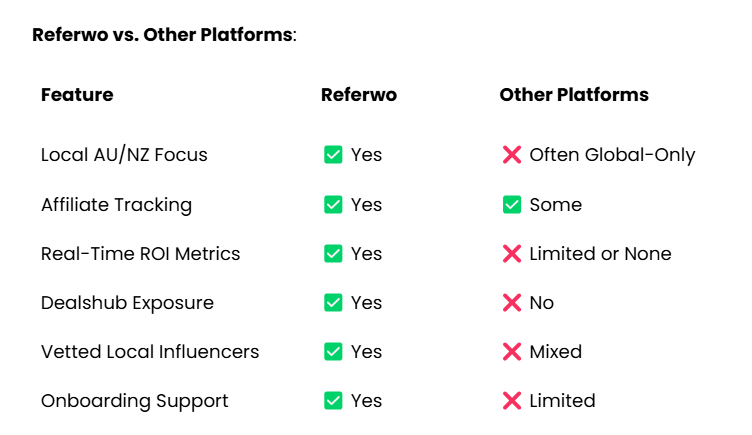Viewport: 752px width, 435px height.
Task: Click the Dealshub Exposure feature text
Action: [x=127, y=303]
